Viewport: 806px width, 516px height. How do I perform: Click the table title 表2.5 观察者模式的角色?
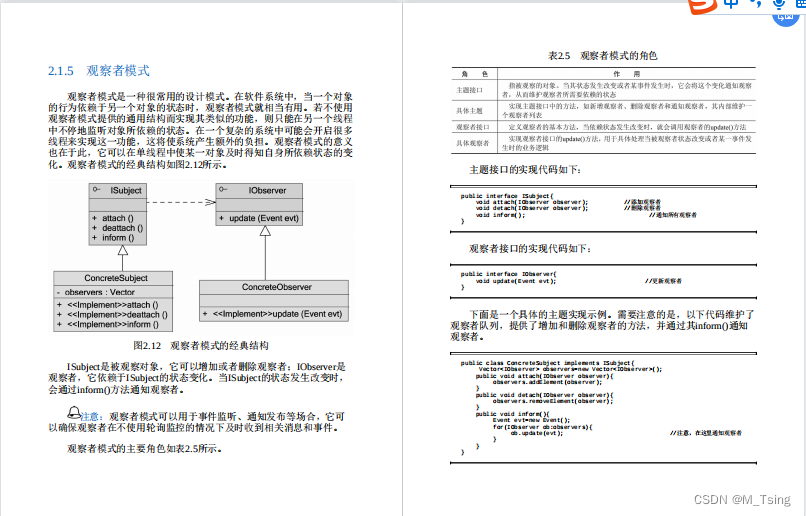(602, 56)
